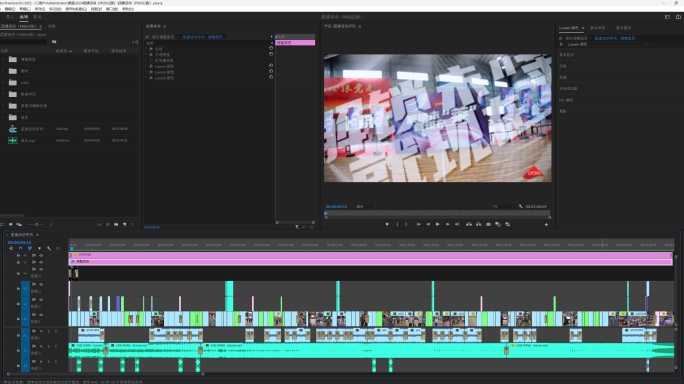The image size is (684, 384).
Task: Click the Find magnifier icon in Project panel
Action: coord(108,224)
